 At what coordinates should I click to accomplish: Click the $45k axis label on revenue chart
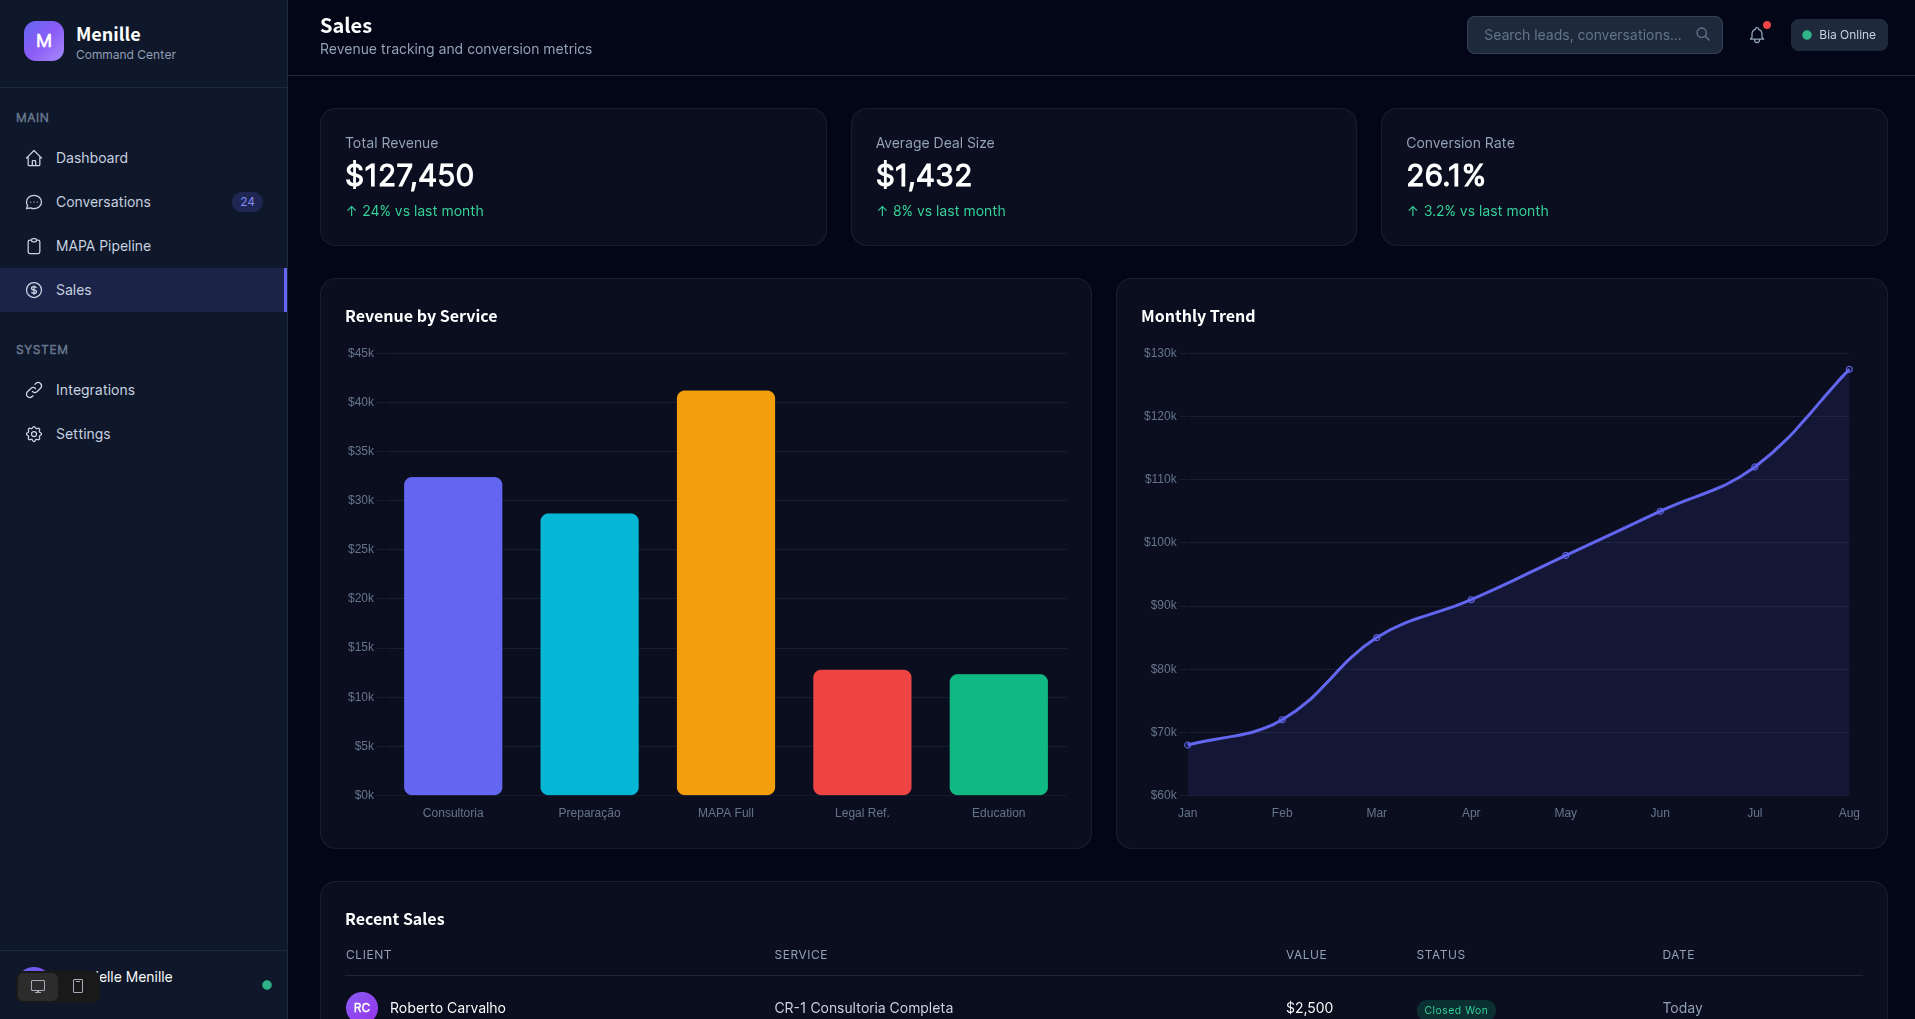tap(361, 353)
